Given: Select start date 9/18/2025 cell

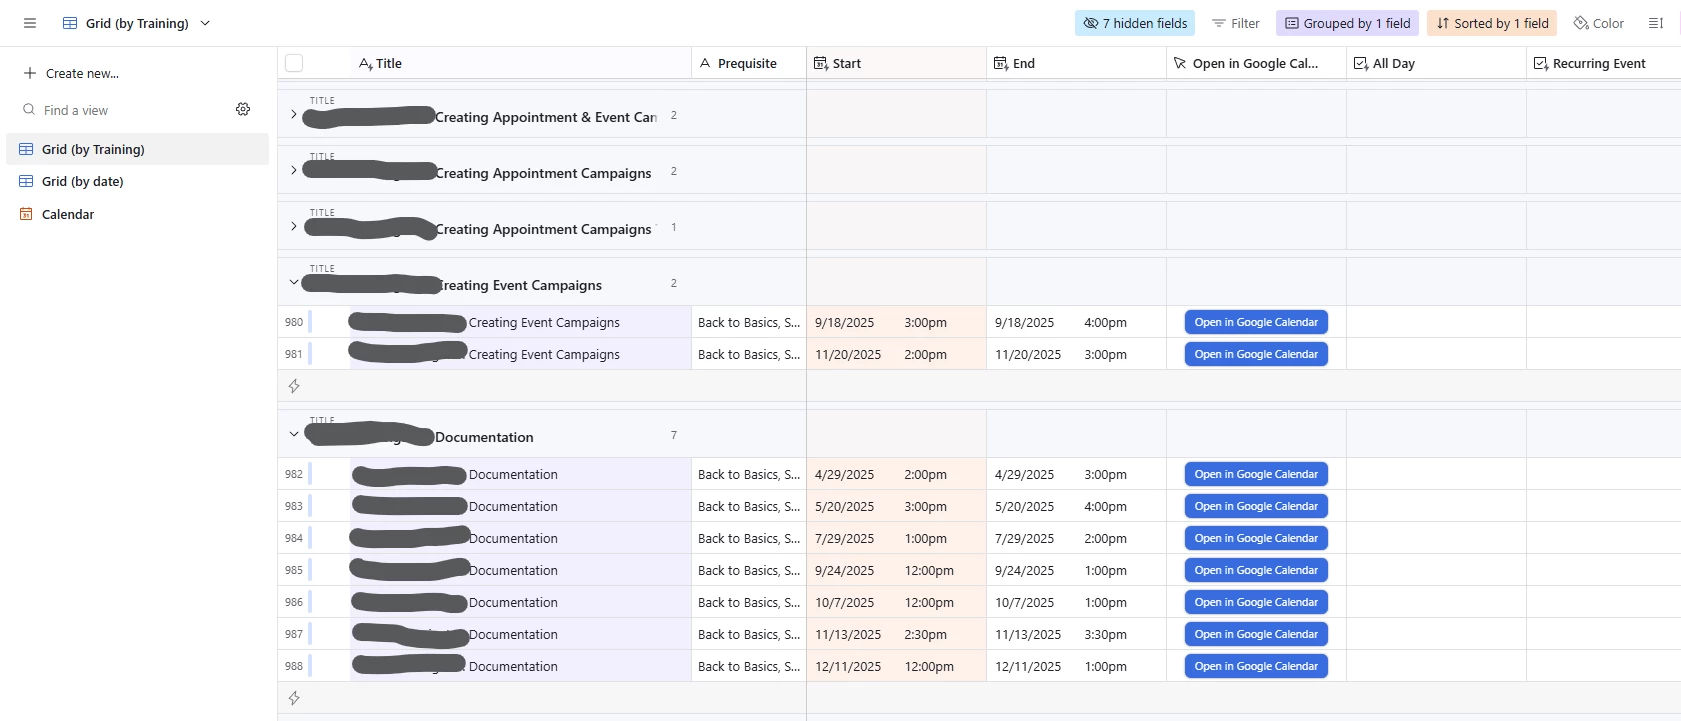Looking at the screenshot, I should (x=897, y=322).
